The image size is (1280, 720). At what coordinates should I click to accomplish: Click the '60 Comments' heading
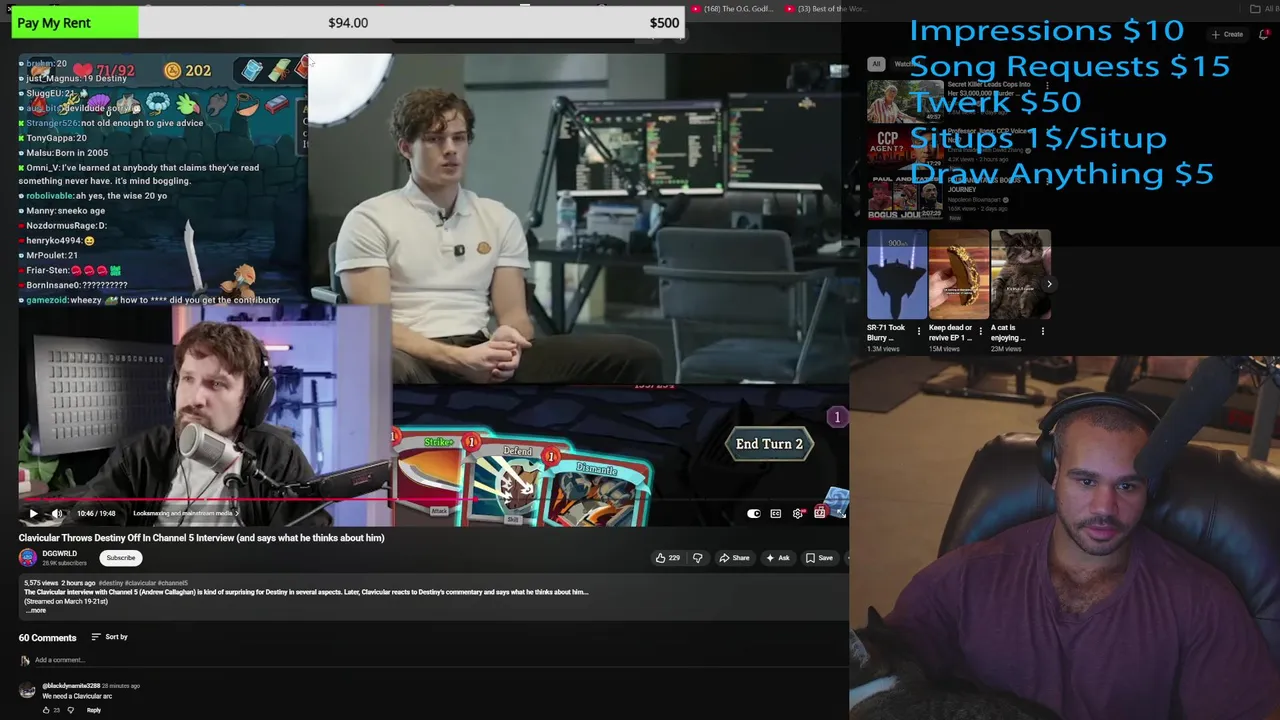point(47,637)
